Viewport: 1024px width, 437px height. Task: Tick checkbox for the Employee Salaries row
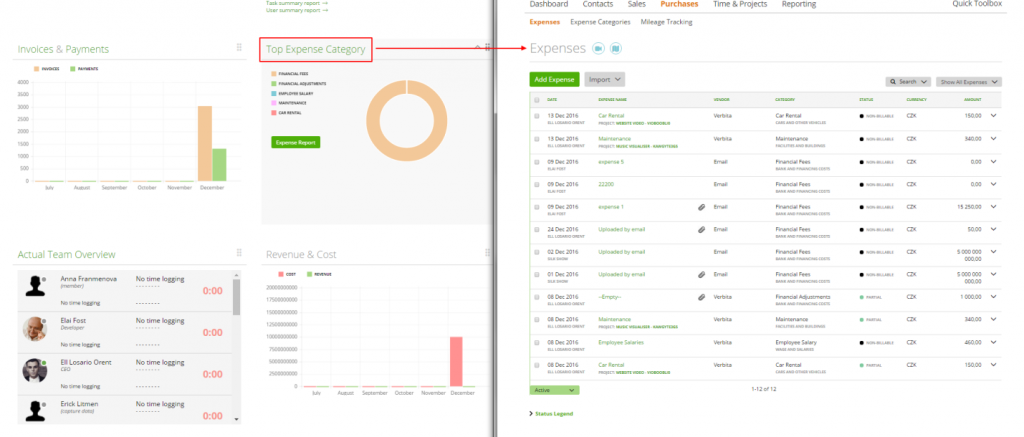(x=537, y=342)
